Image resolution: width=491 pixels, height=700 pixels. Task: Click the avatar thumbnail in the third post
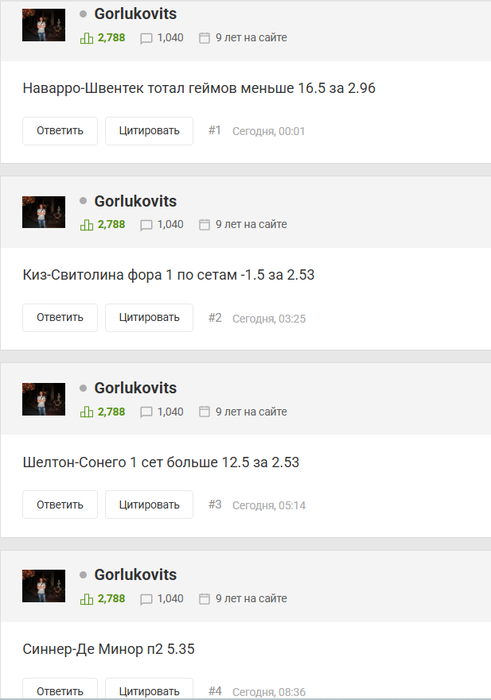point(44,399)
